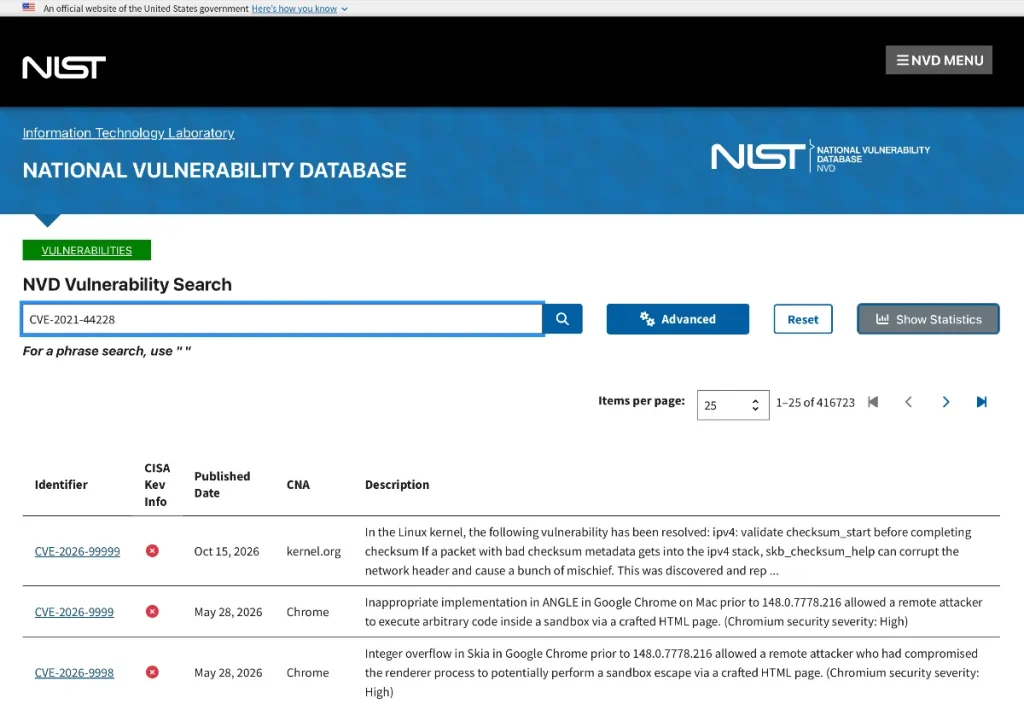Click the US flag icon in top banner
1024x704 pixels.
coord(29,8)
